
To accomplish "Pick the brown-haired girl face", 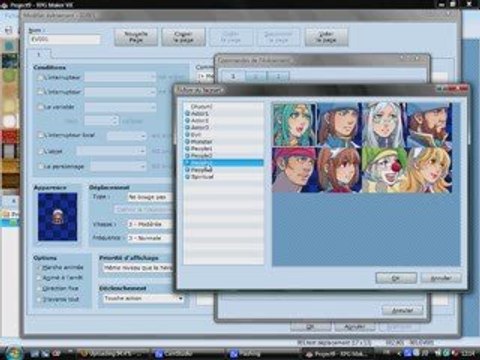I will point(339,170).
